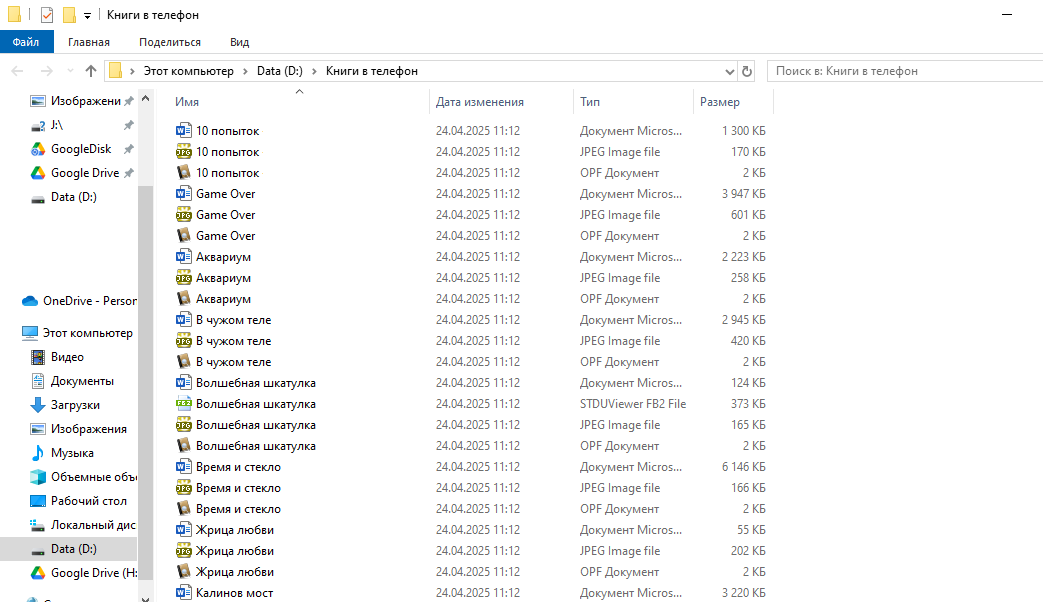The width and height of the screenshot is (1043, 602).
Task: Open recent locations dropdown arrow
Action: click(70, 71)
